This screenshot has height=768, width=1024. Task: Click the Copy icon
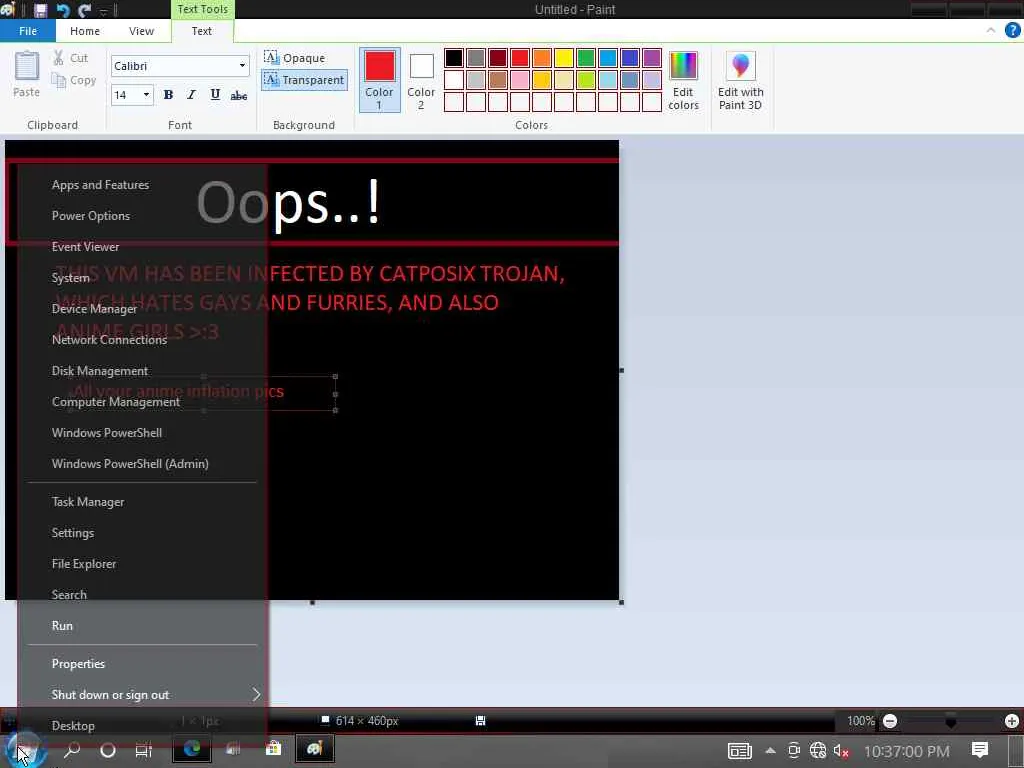tap(59, 80)
